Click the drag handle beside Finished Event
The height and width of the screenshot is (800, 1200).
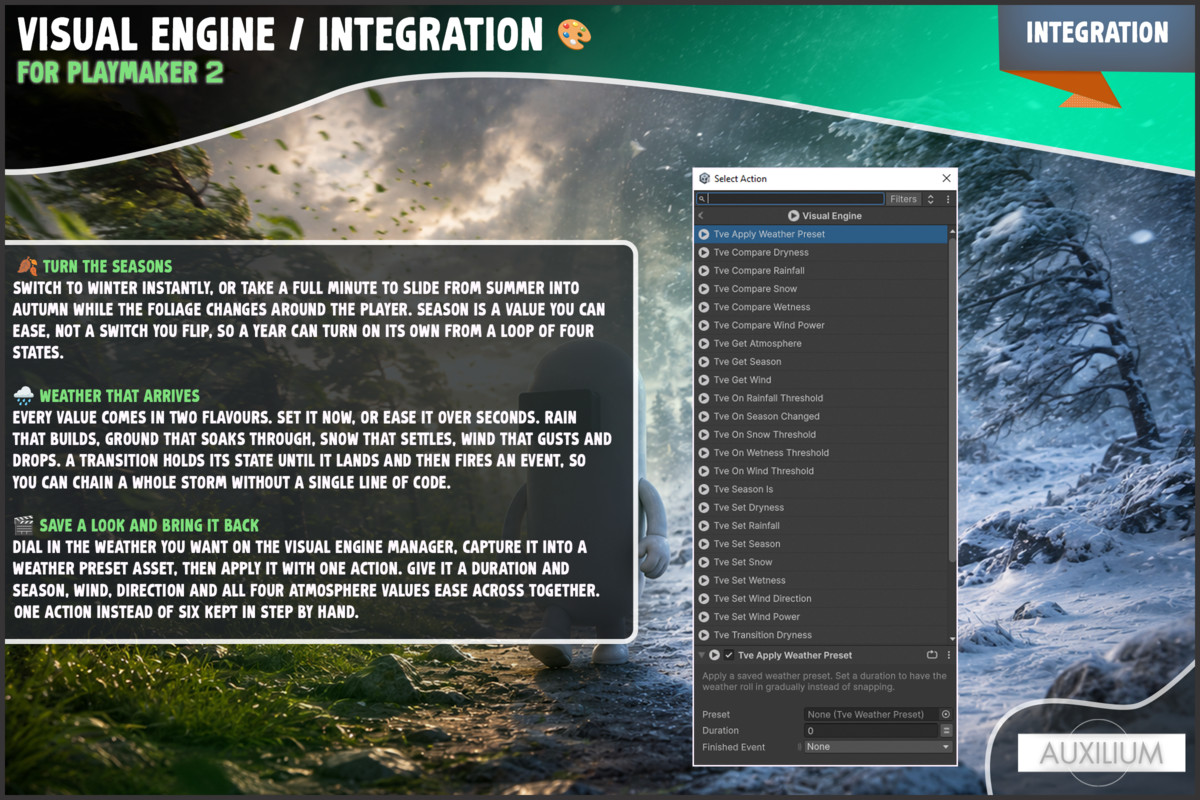point(799,747)
